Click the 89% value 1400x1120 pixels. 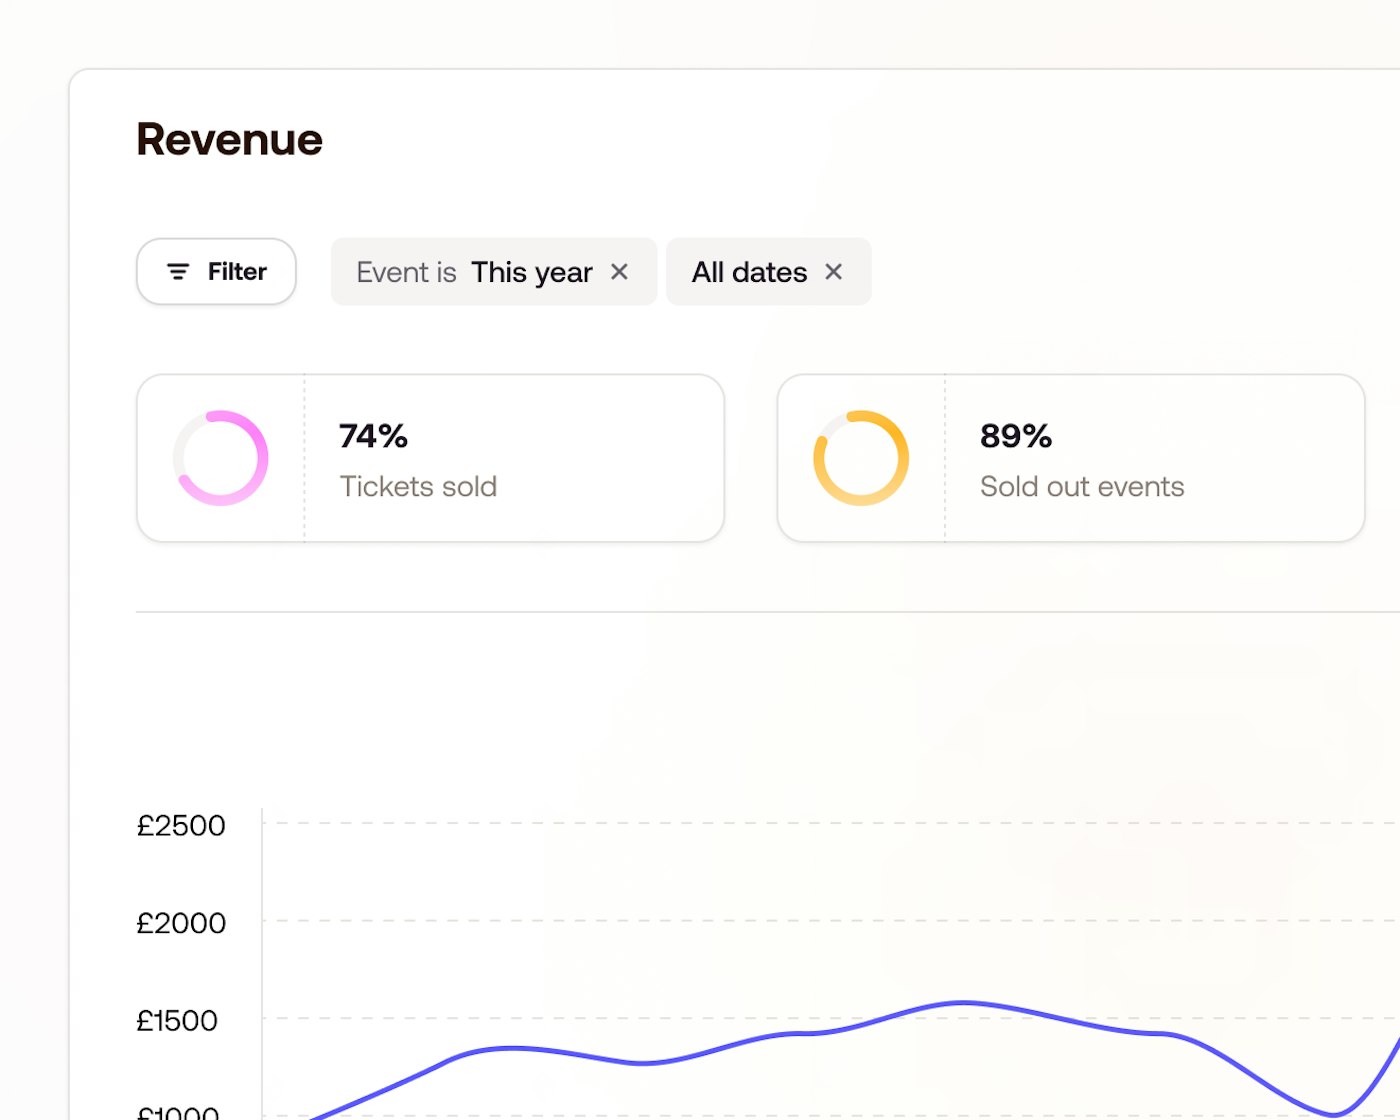click(x=1015, y=436)
